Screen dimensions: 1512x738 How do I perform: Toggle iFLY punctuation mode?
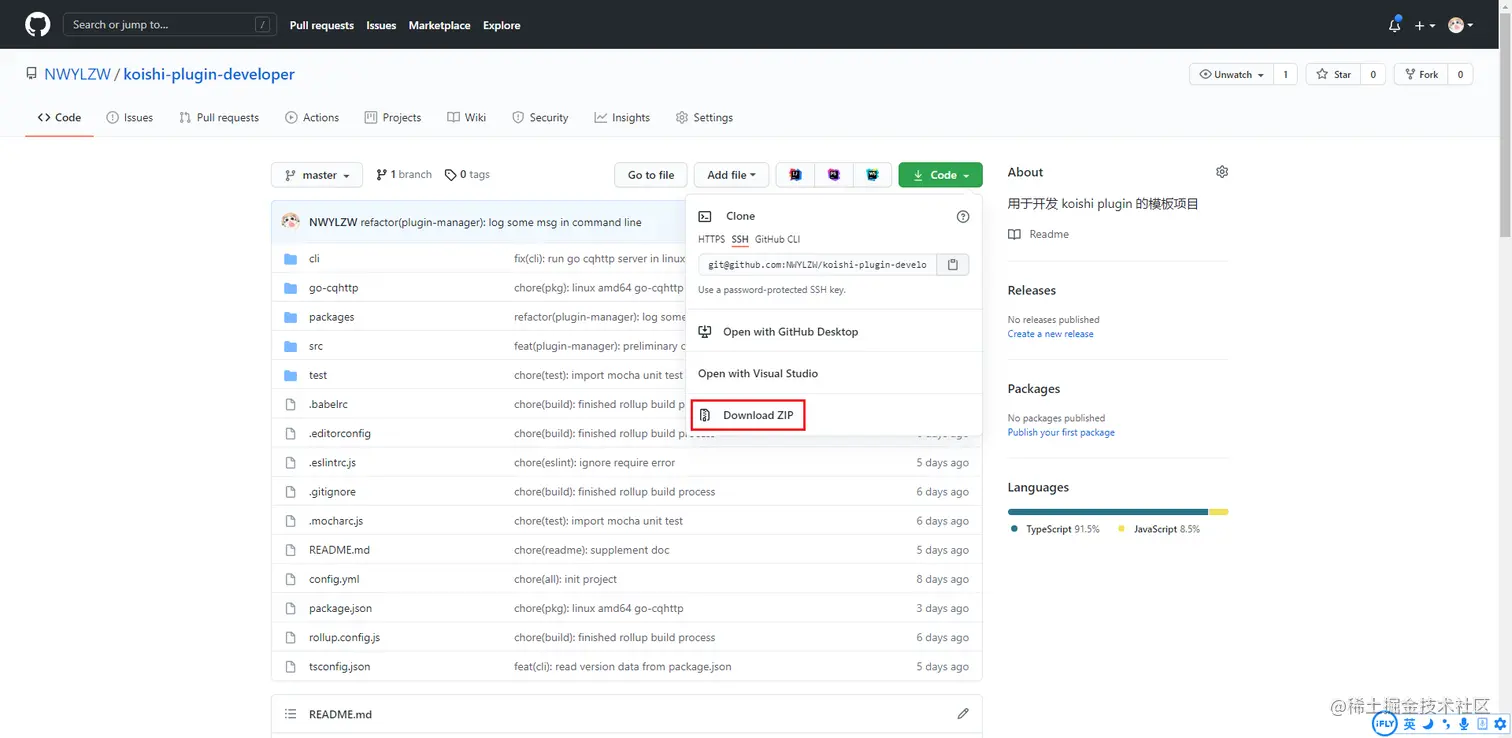(x=1446, y=724)
